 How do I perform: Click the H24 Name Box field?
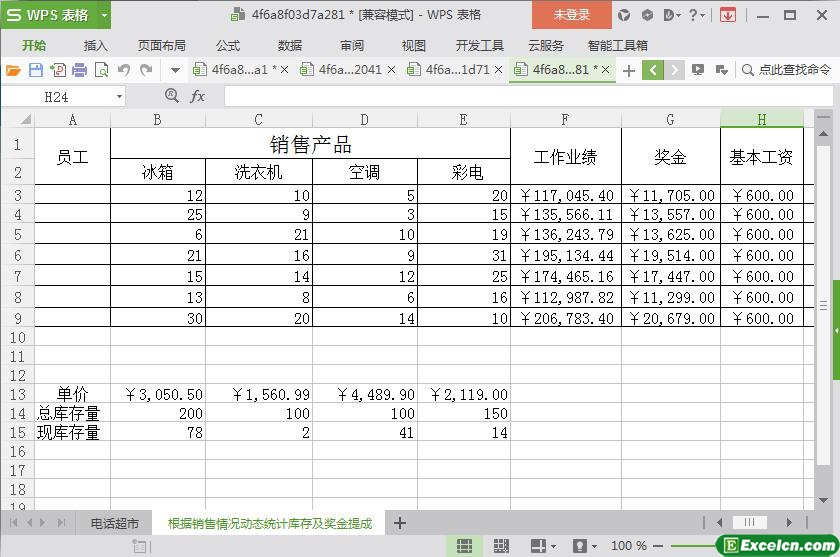(x=56, y=97)
